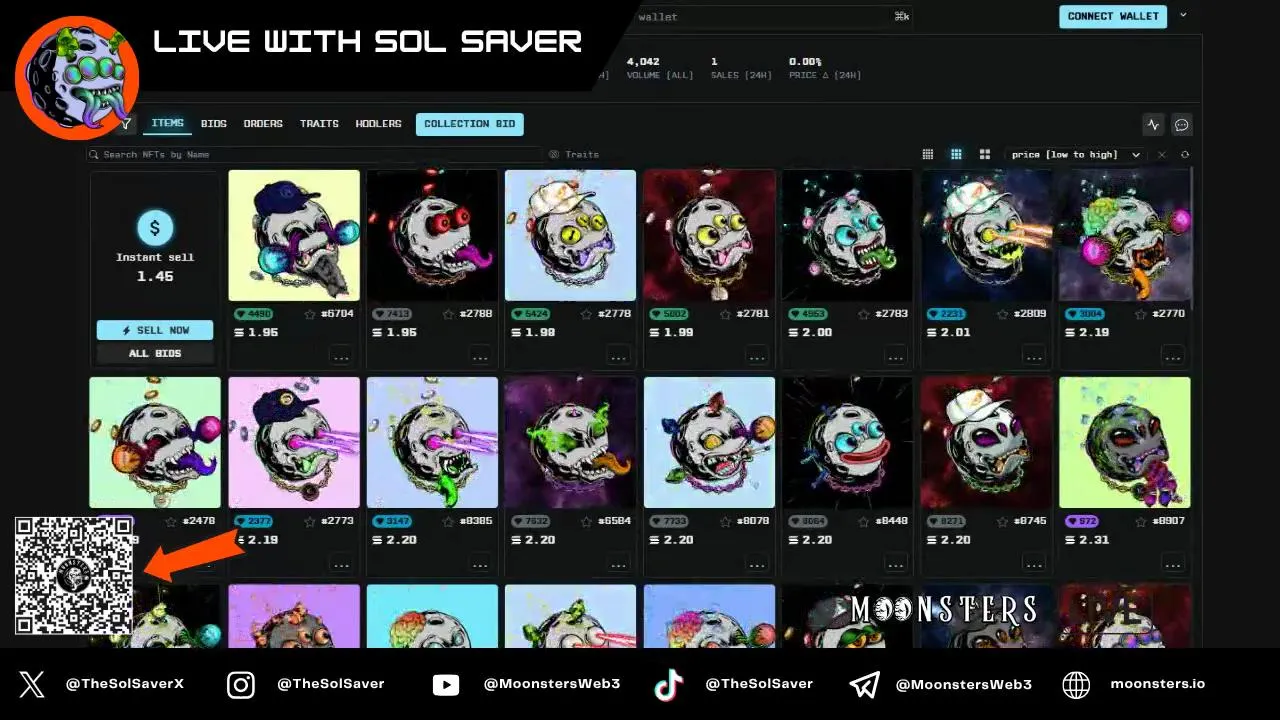The width and height of the screenshot is (1280, 720).
Task: Click the rarity badge 2231
Action: coord(945,314)
